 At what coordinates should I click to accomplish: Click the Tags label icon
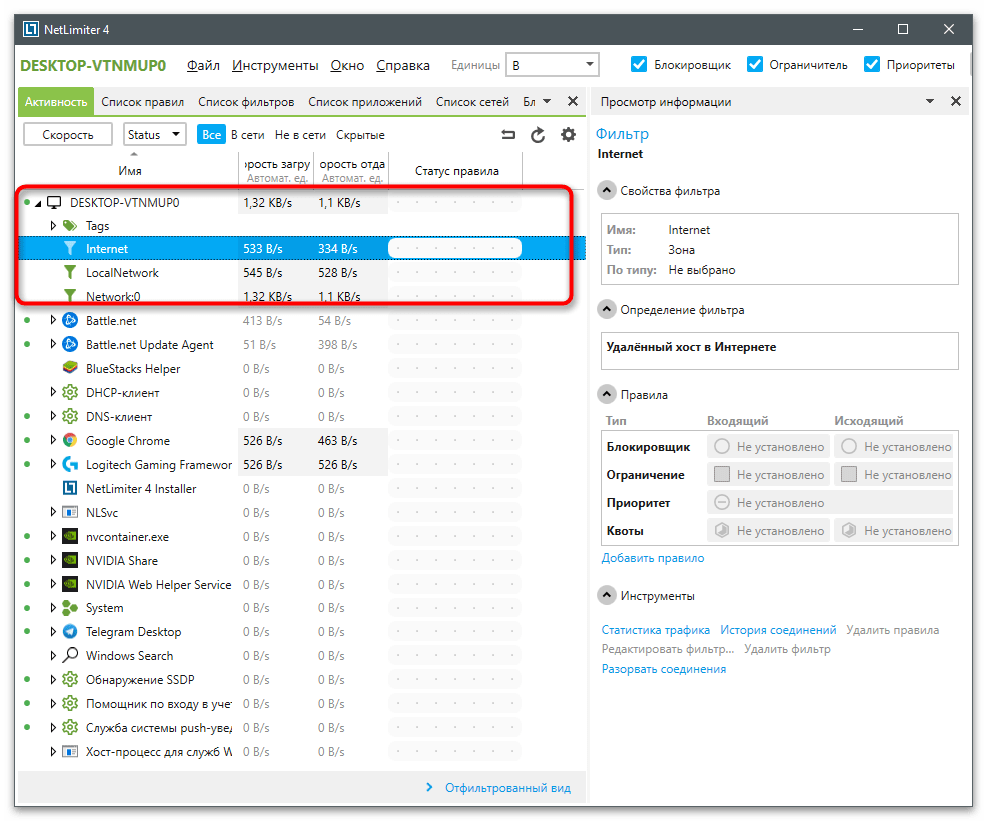70,225
